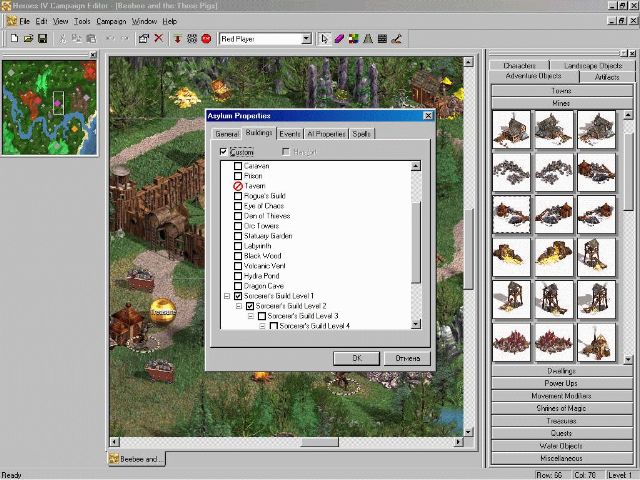Select the last brush tool in toolbar

(x=397, y=39)
